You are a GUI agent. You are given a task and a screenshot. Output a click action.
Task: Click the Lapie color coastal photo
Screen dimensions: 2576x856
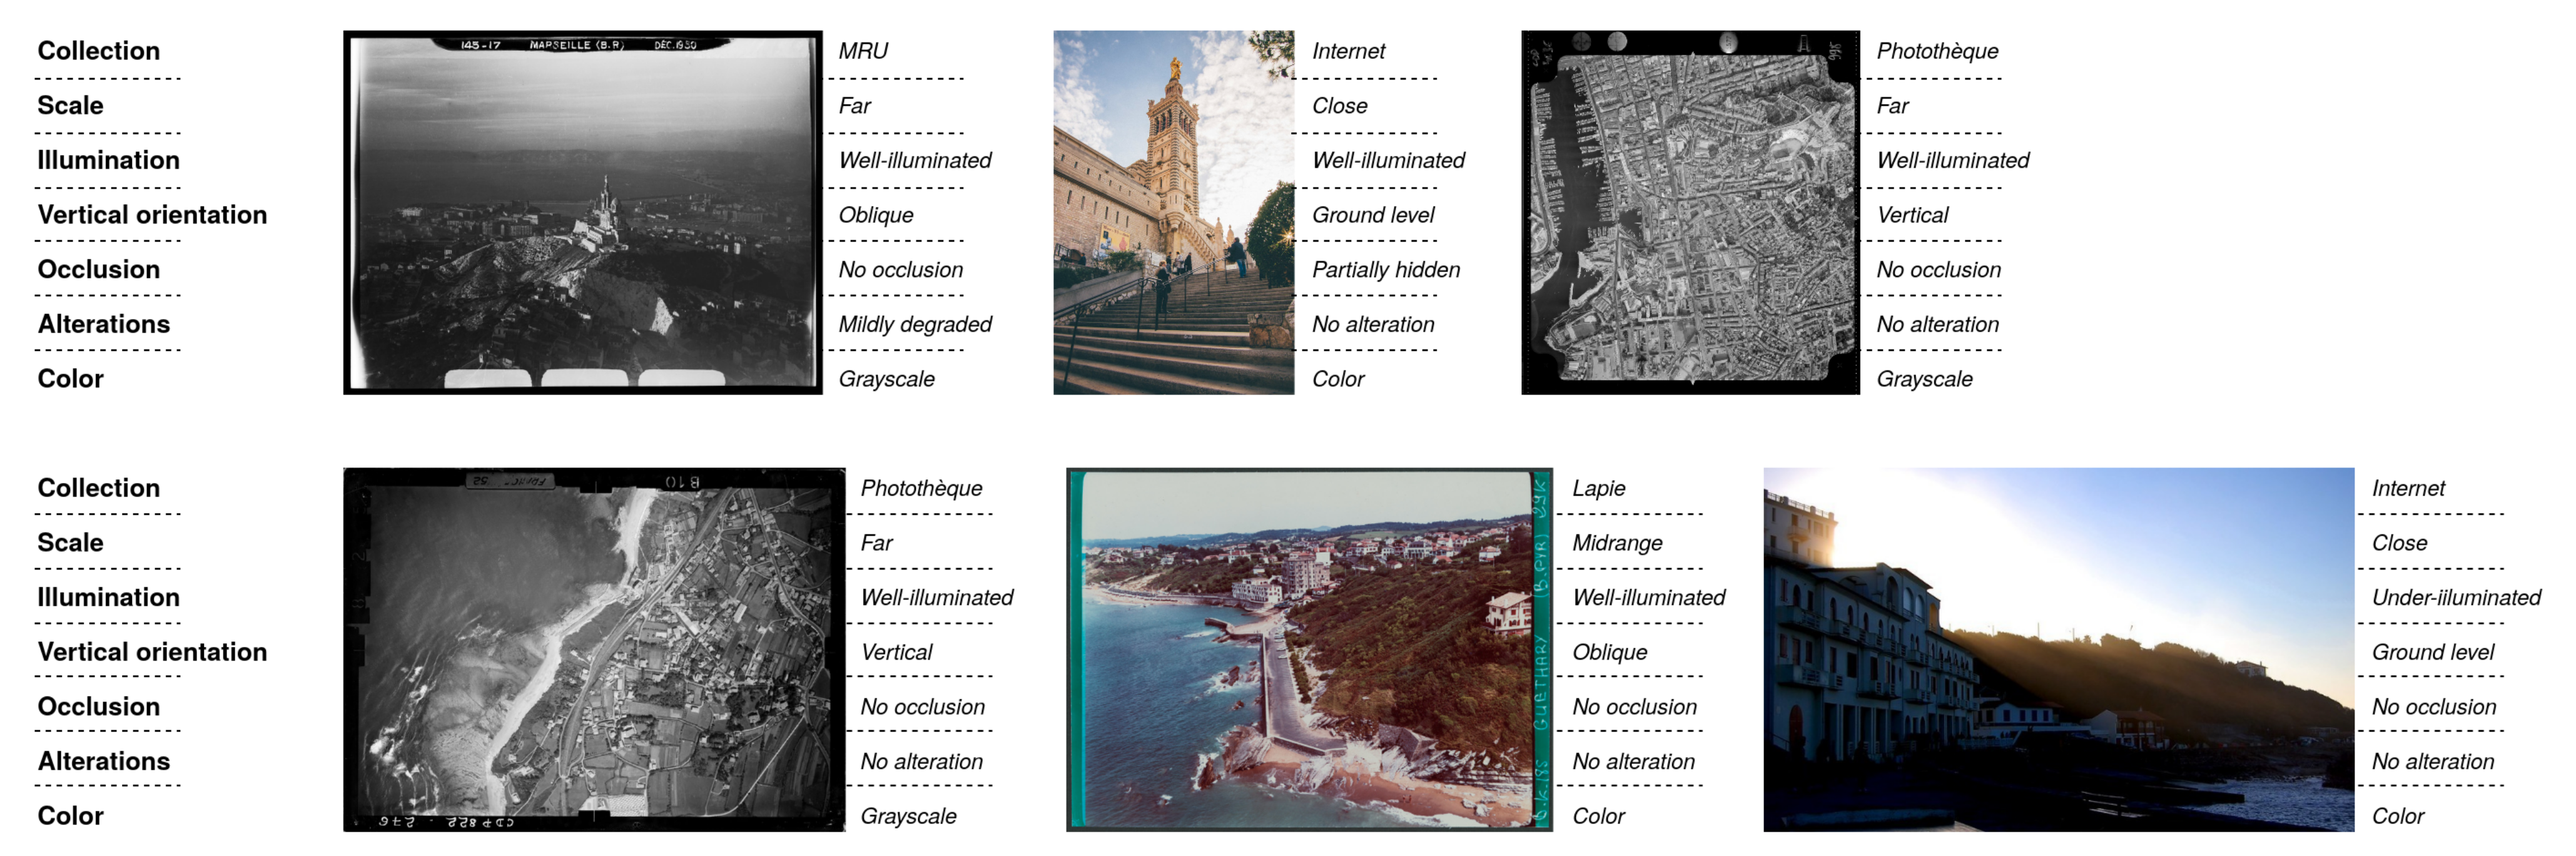[1308, 649]
